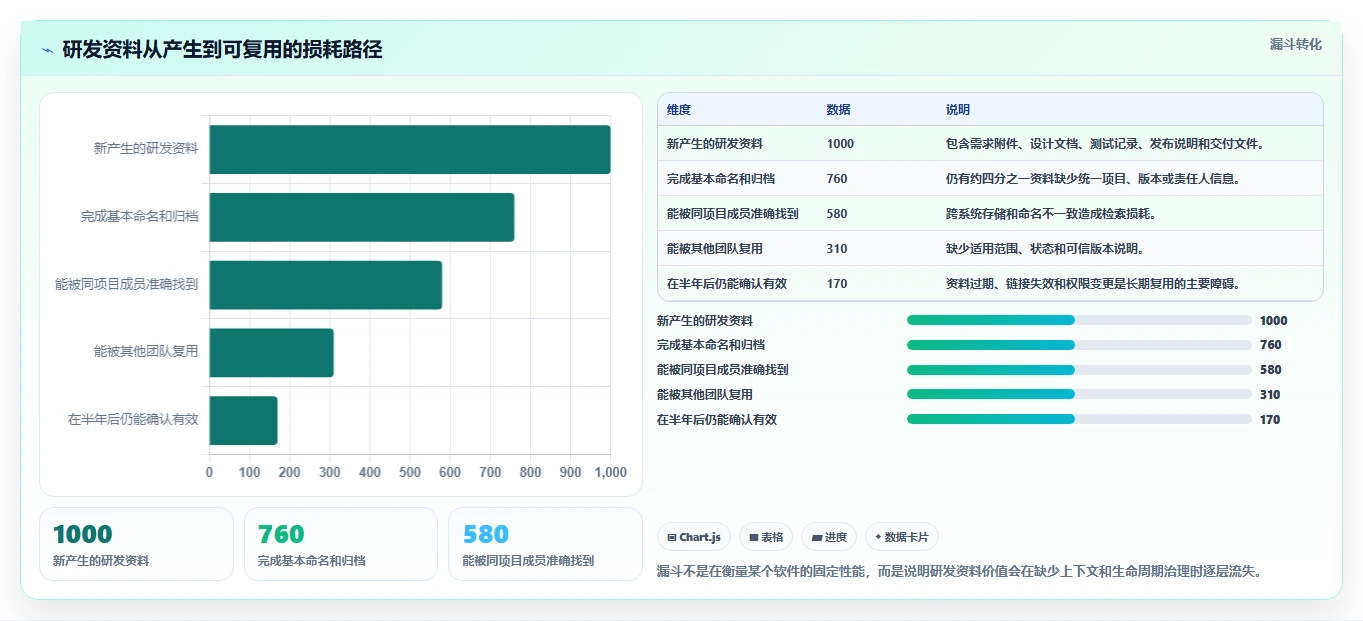
Task: Click chart axis label 完成基本命名和归档
Action: pyautogui.click(x=140, y=217)
